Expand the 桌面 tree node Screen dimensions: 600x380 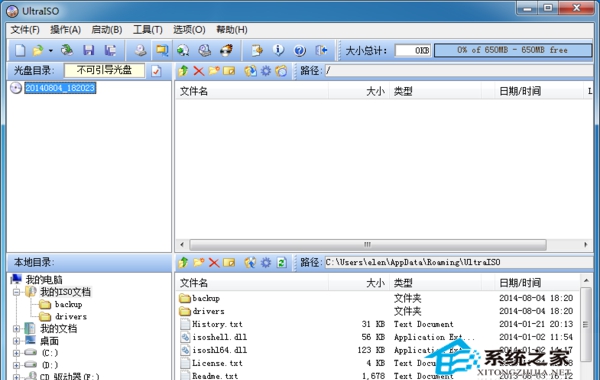pyautogui.click(x=16, y=341)
